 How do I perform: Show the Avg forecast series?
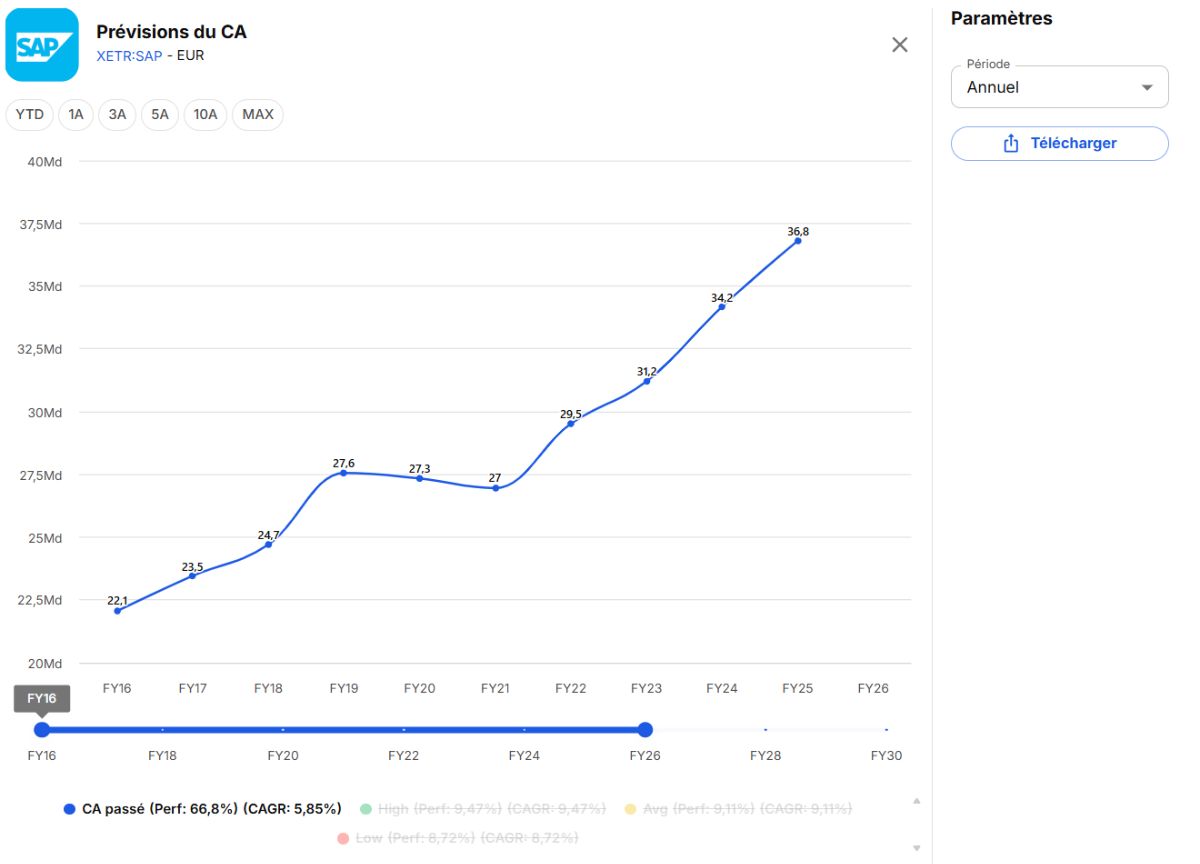(x=738, y=809)
